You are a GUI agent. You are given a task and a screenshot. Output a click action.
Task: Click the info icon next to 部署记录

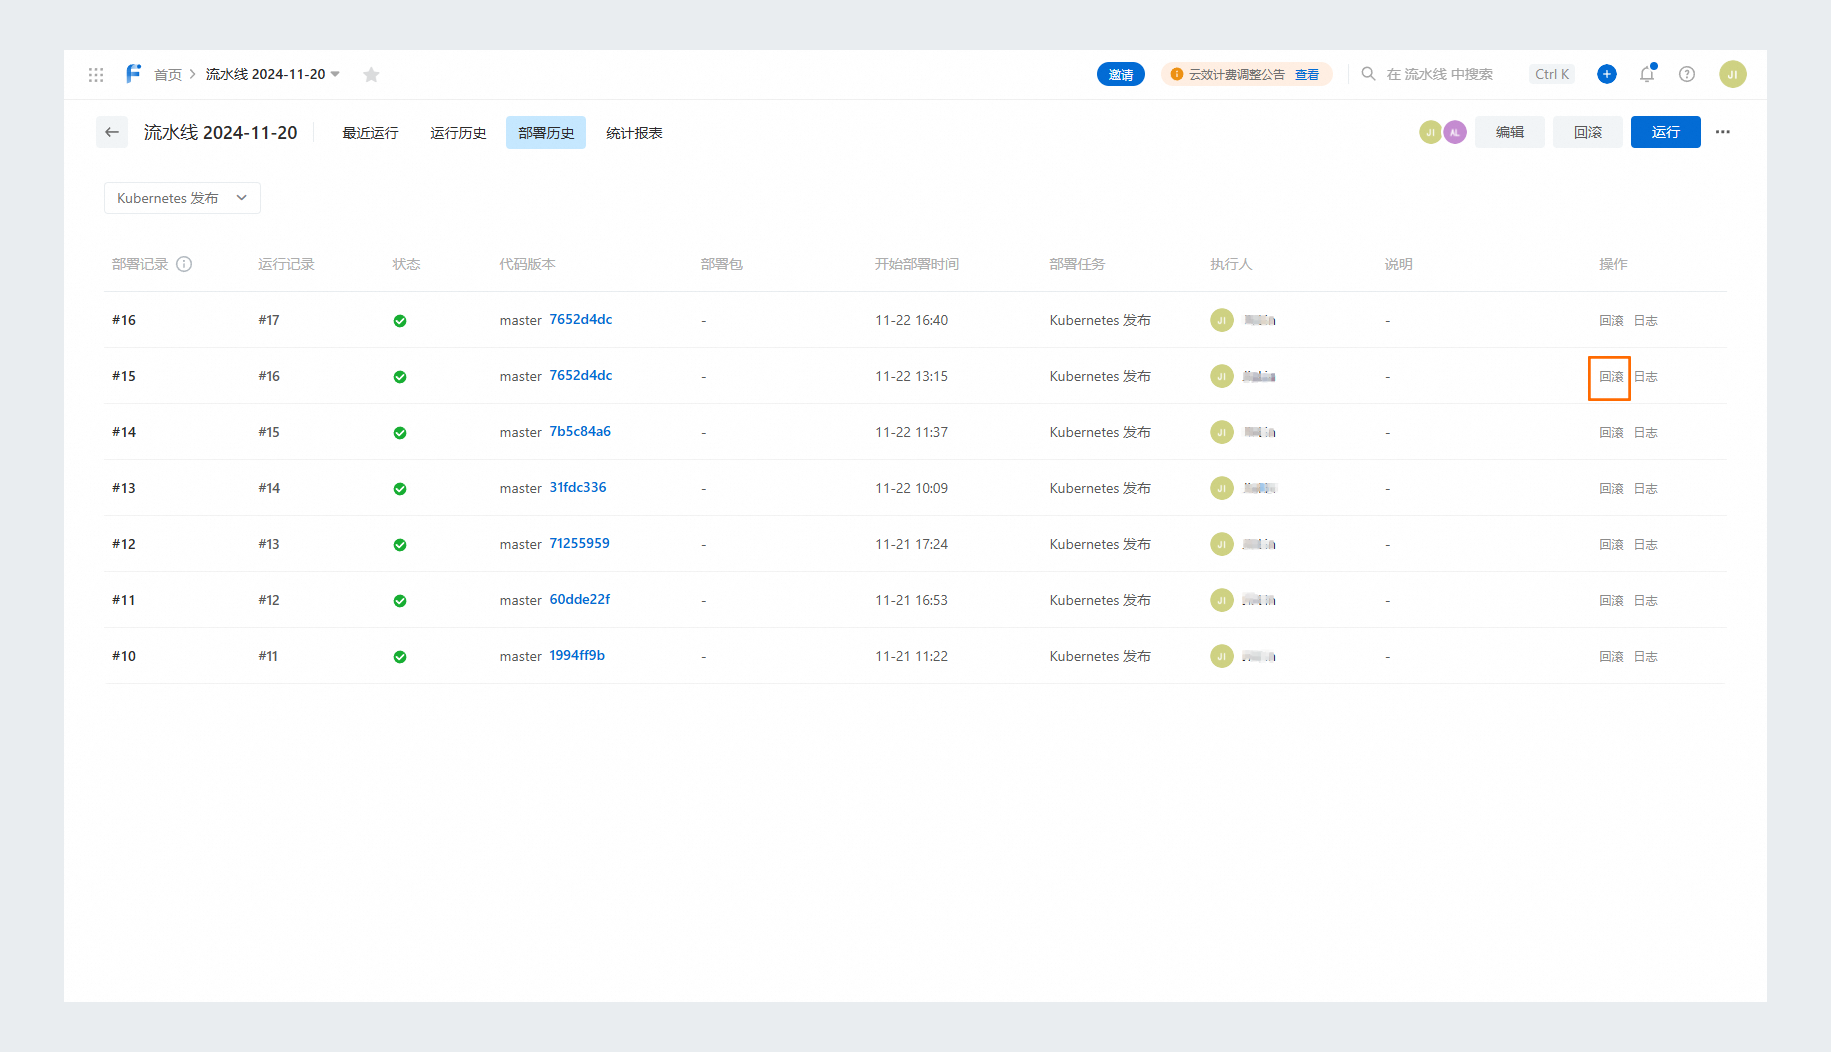click(x=184, y=264)
